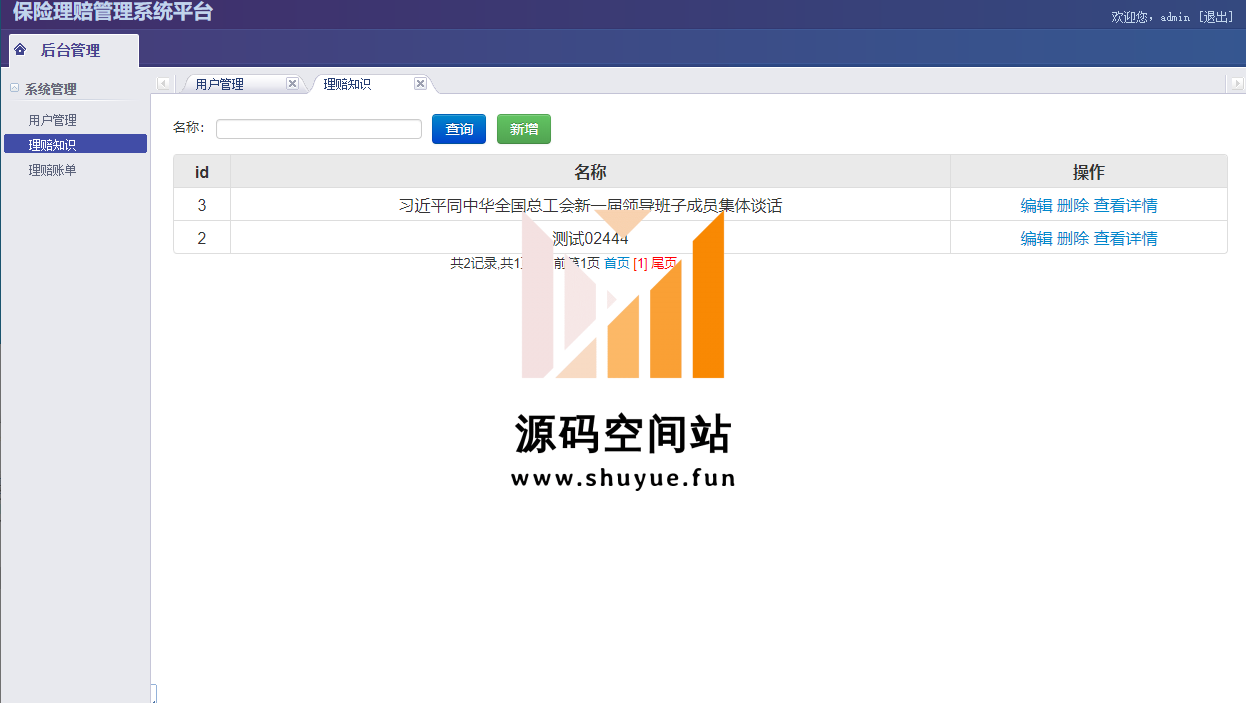Image resolution: width=1246 pixels, height=703 pixels.
Task: Click the 操作 column header
Action: (1089, 172)
